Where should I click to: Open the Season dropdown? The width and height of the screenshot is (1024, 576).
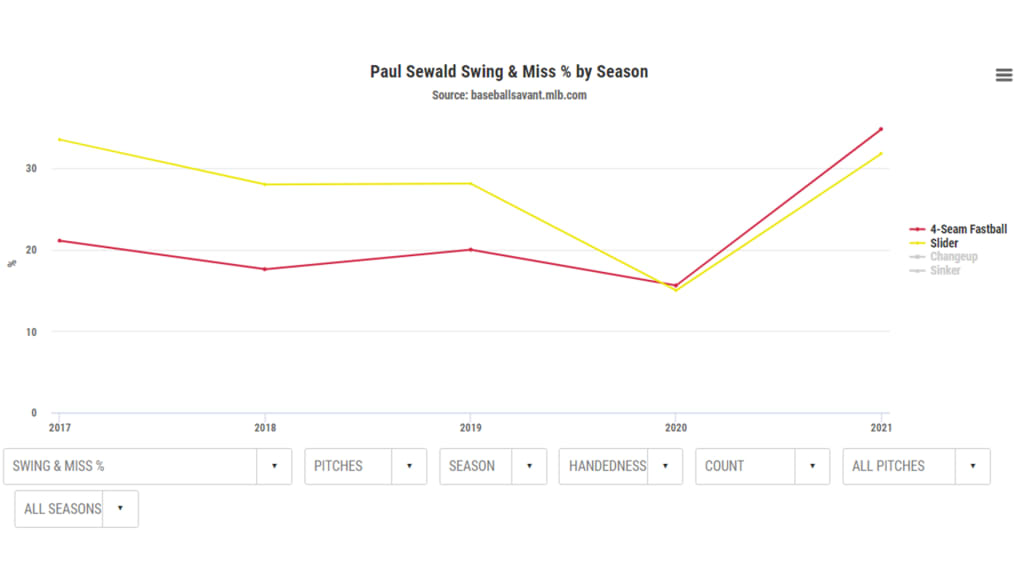point(476,466)
